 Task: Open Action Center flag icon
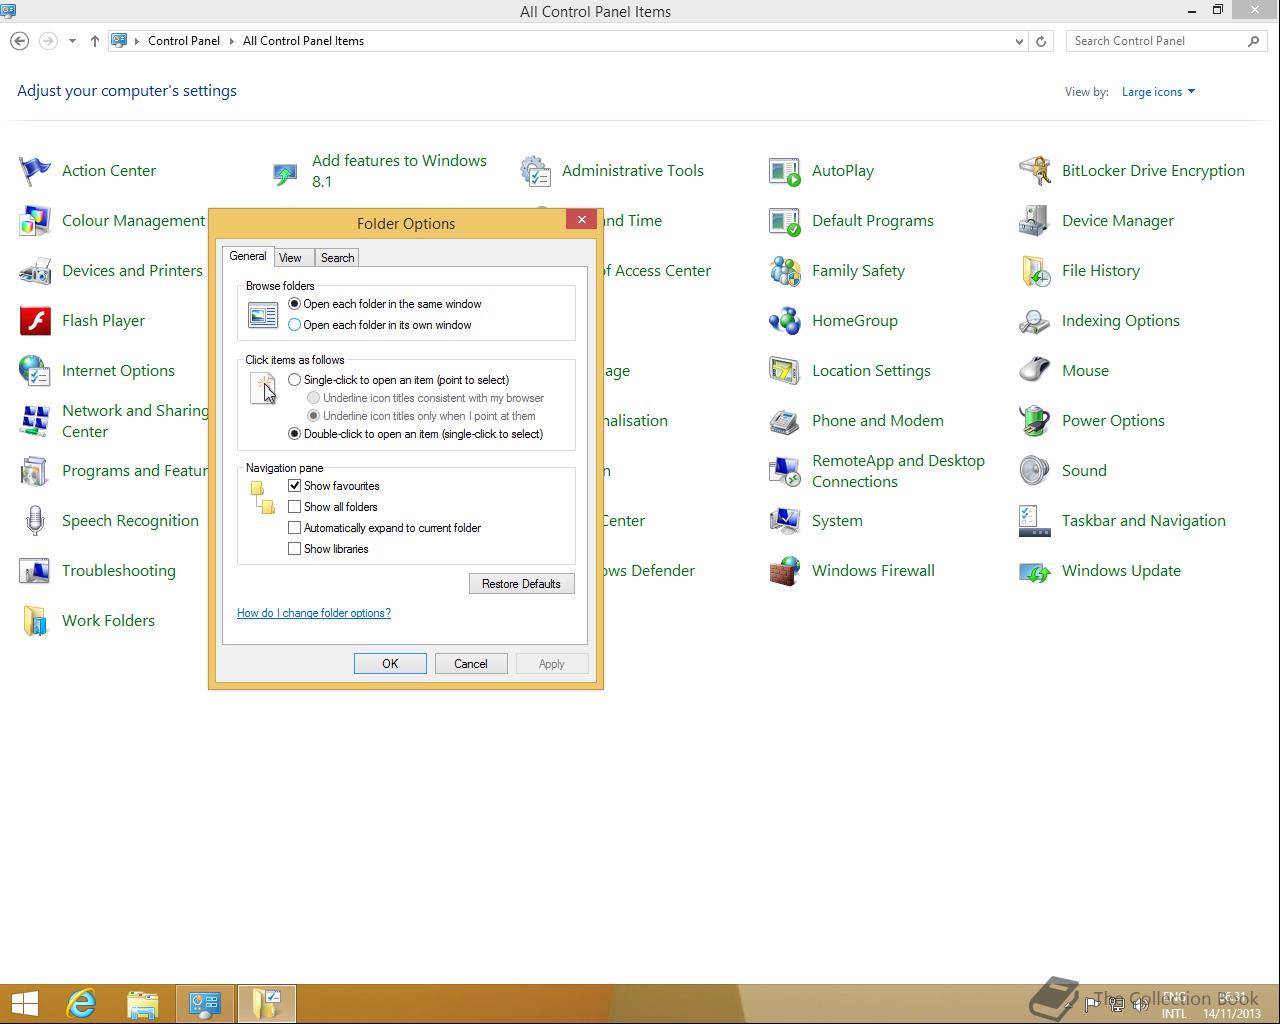click(x=35, y=171)
